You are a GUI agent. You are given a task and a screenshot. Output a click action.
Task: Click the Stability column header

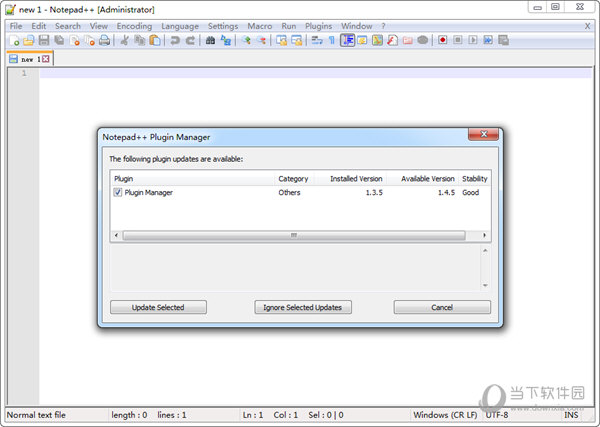(474, 179)
